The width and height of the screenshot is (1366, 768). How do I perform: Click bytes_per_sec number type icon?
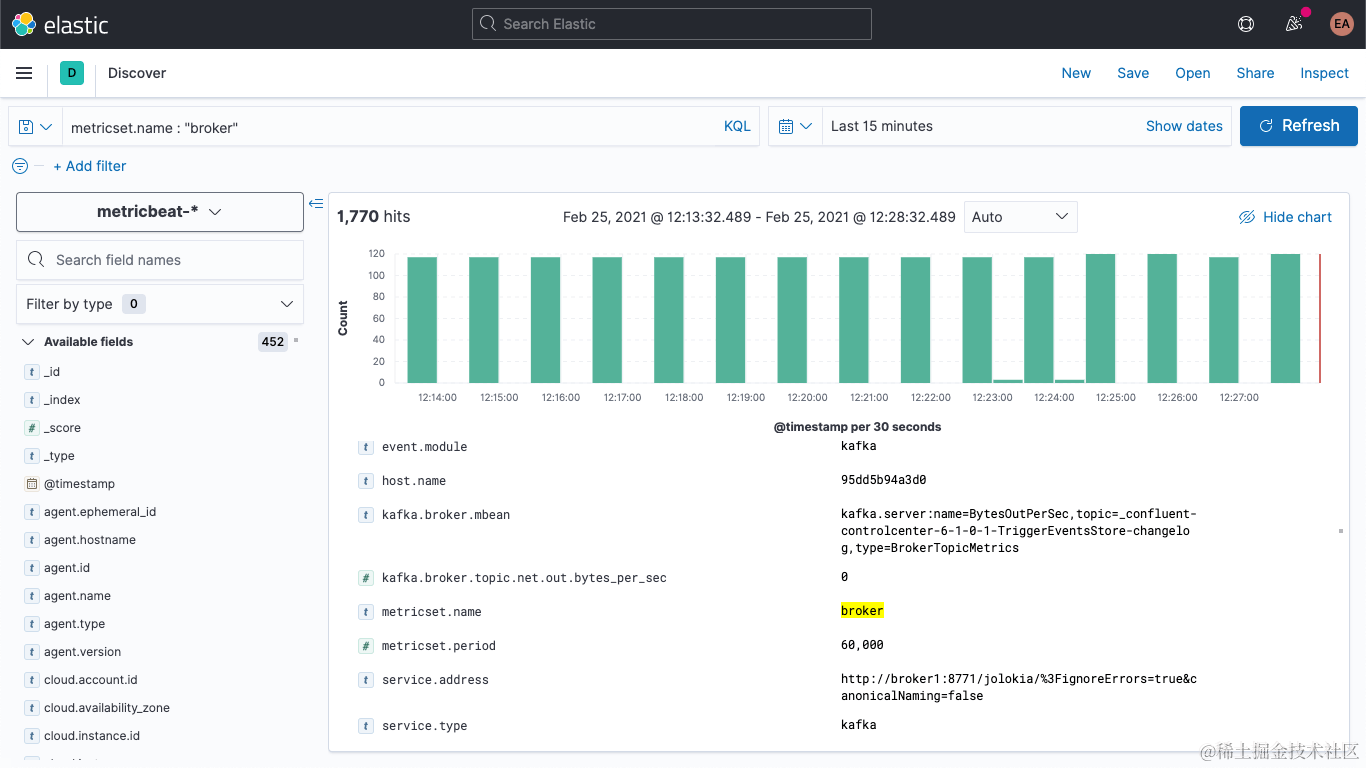(x=367, y=578)
